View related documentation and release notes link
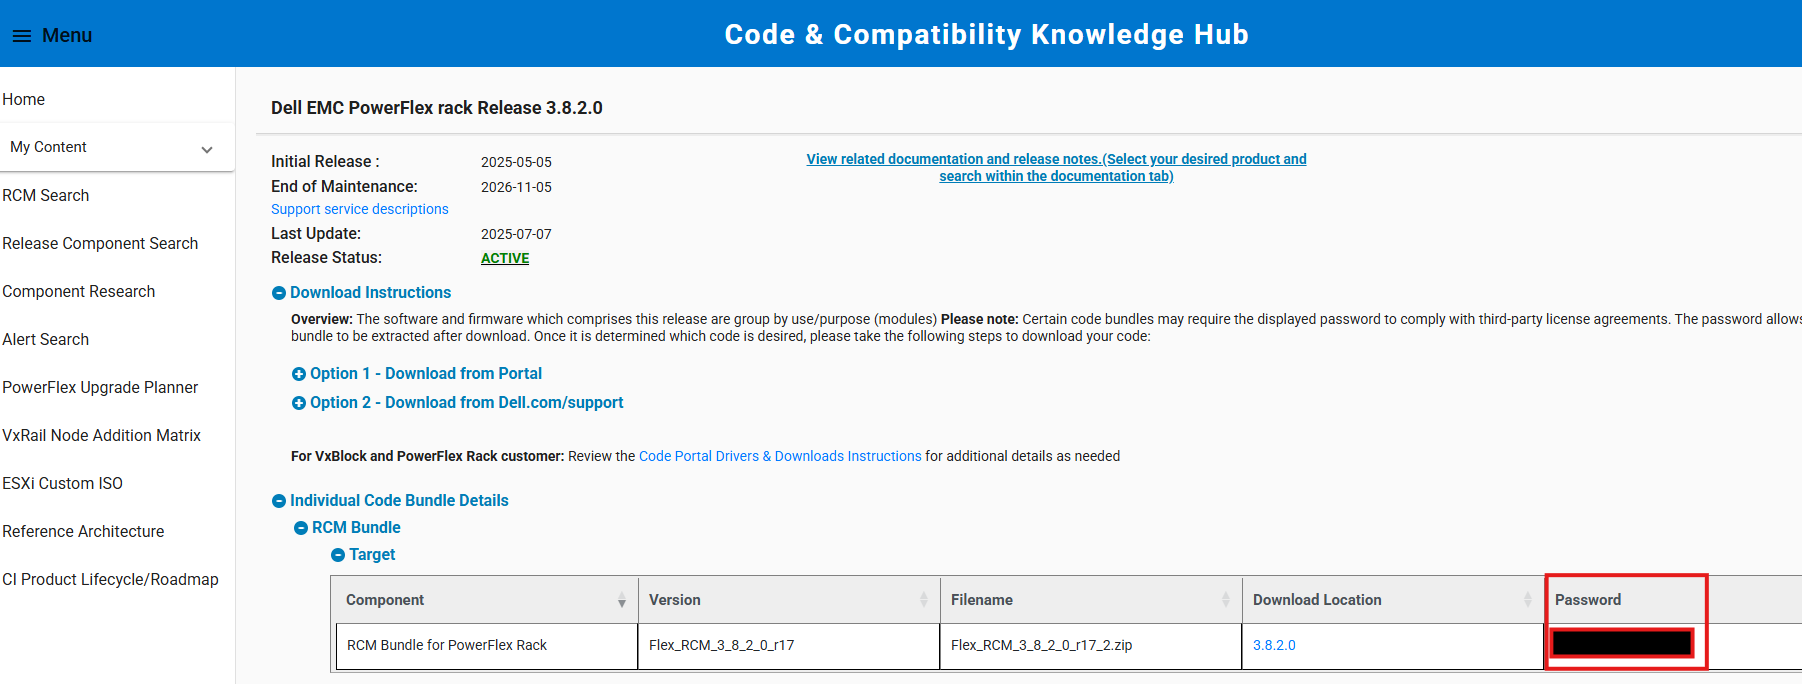1802x684 pixels. pos(1057,168)
